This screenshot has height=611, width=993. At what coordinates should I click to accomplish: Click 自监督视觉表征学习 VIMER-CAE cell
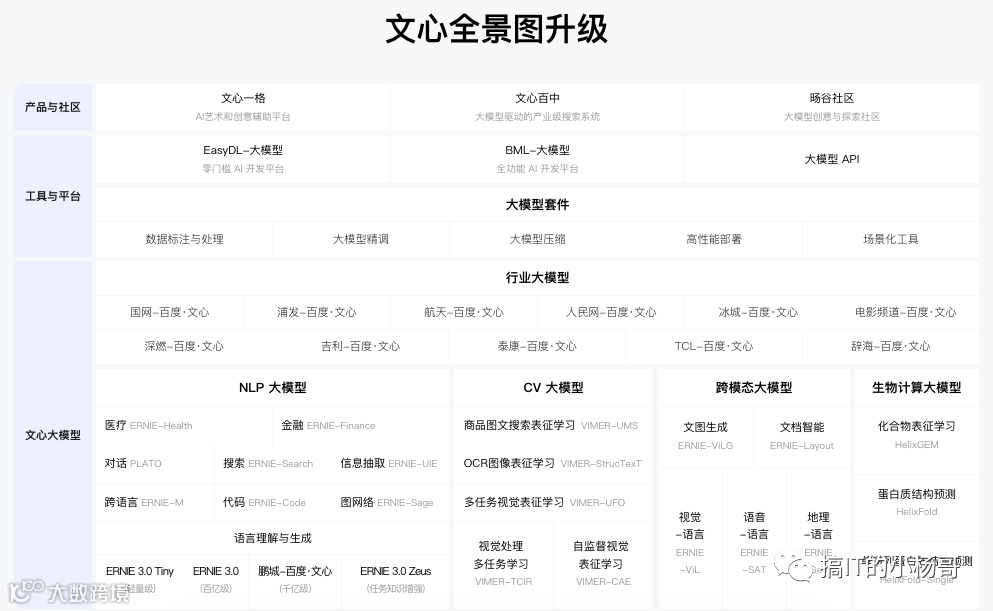(x=603, y=564)
